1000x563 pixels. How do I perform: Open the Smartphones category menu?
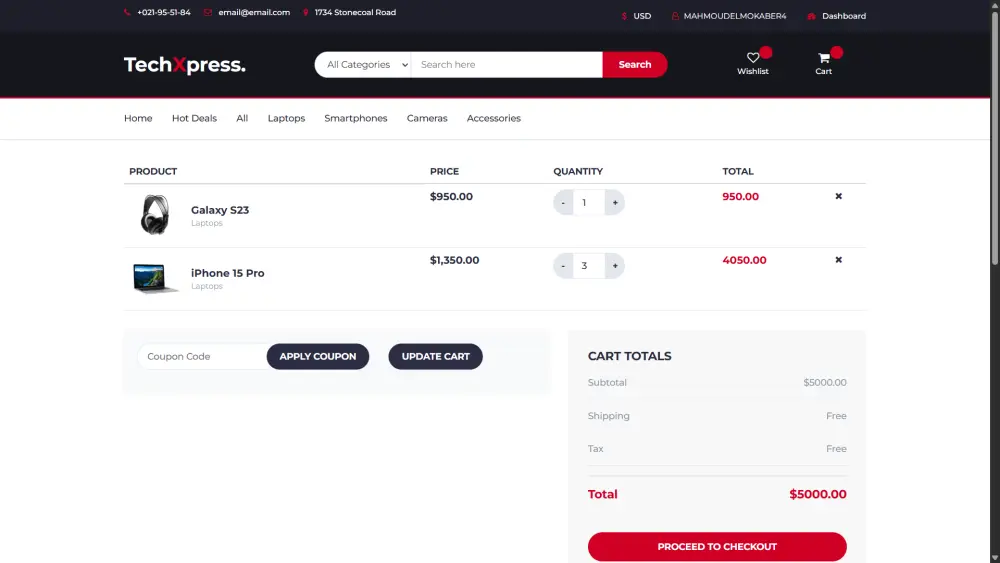pyautogui.click(x=355, y=118)
